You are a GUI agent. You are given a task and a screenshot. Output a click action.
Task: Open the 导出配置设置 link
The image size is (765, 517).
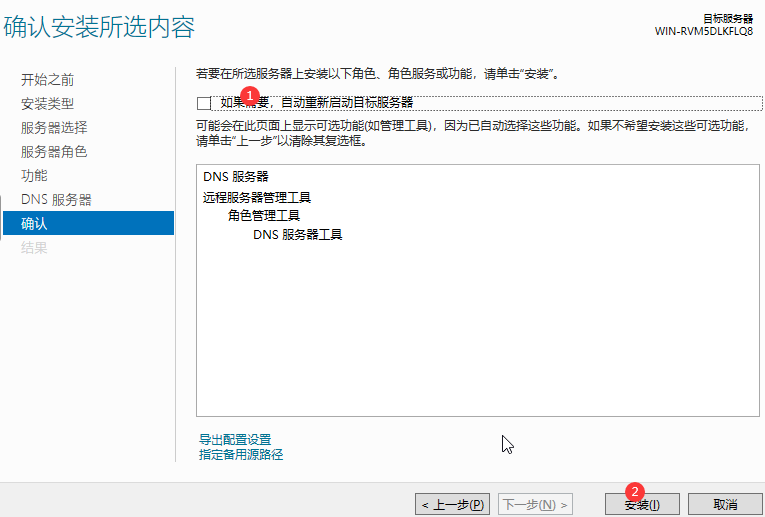point(235,440)
